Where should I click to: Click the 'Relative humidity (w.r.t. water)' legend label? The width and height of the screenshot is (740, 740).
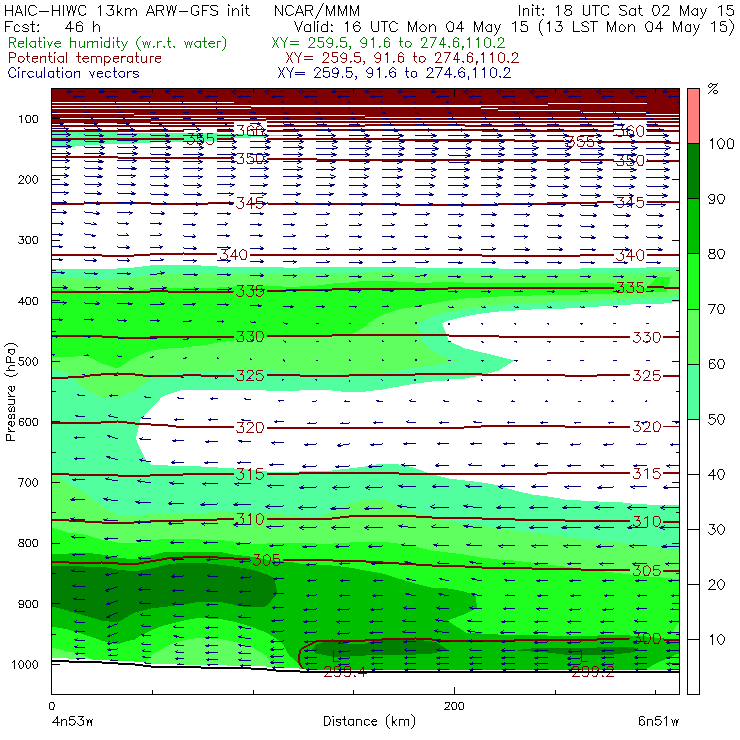point(118,43)
